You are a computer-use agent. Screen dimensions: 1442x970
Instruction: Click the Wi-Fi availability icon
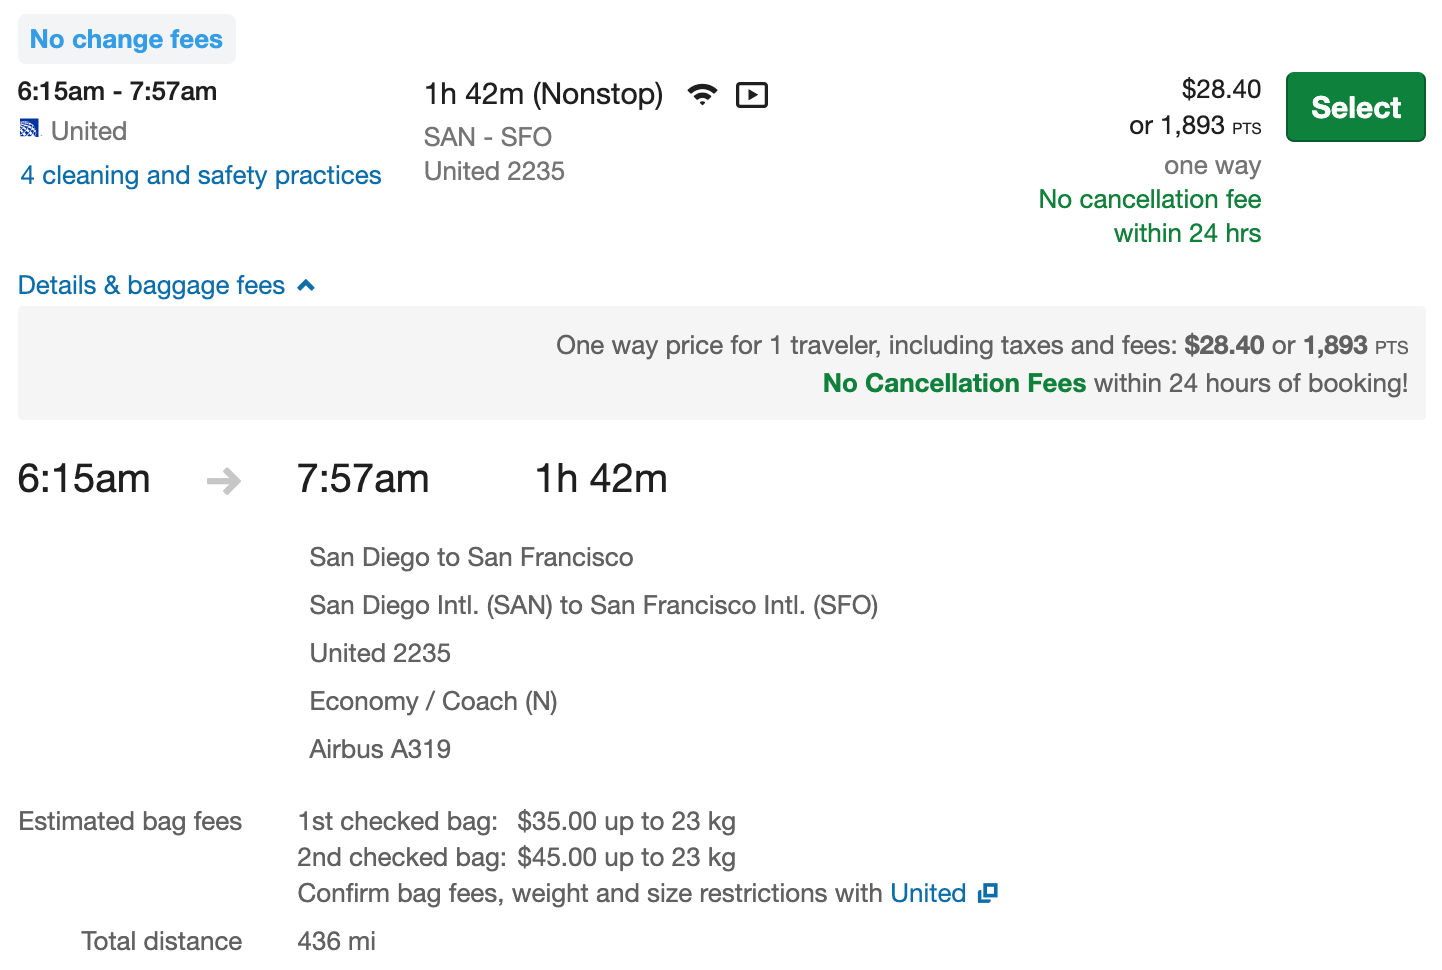click(x=703, y=94)
